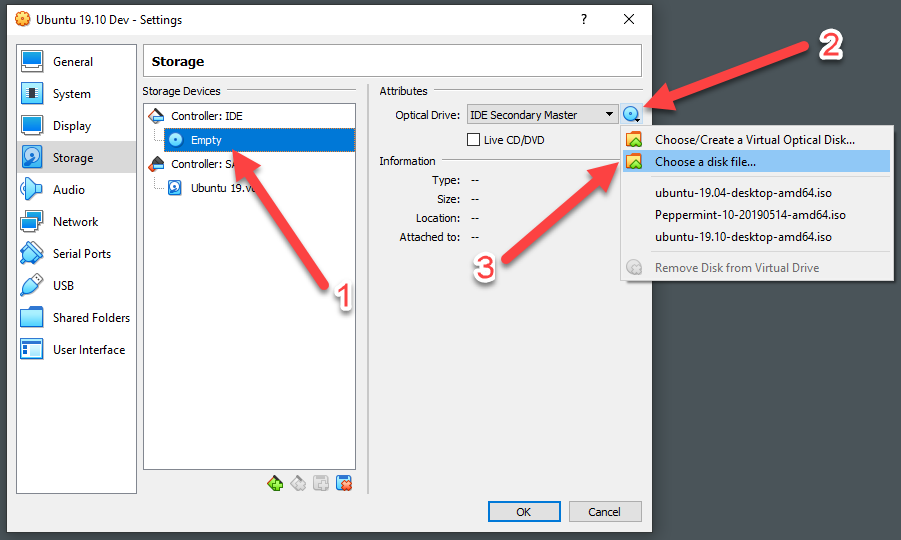Choose 'Choose/Create a Virtual Optical Disk...' menu entry
Image resolution: width=901 pixels, height=540 pixels.
coord(756,140)
